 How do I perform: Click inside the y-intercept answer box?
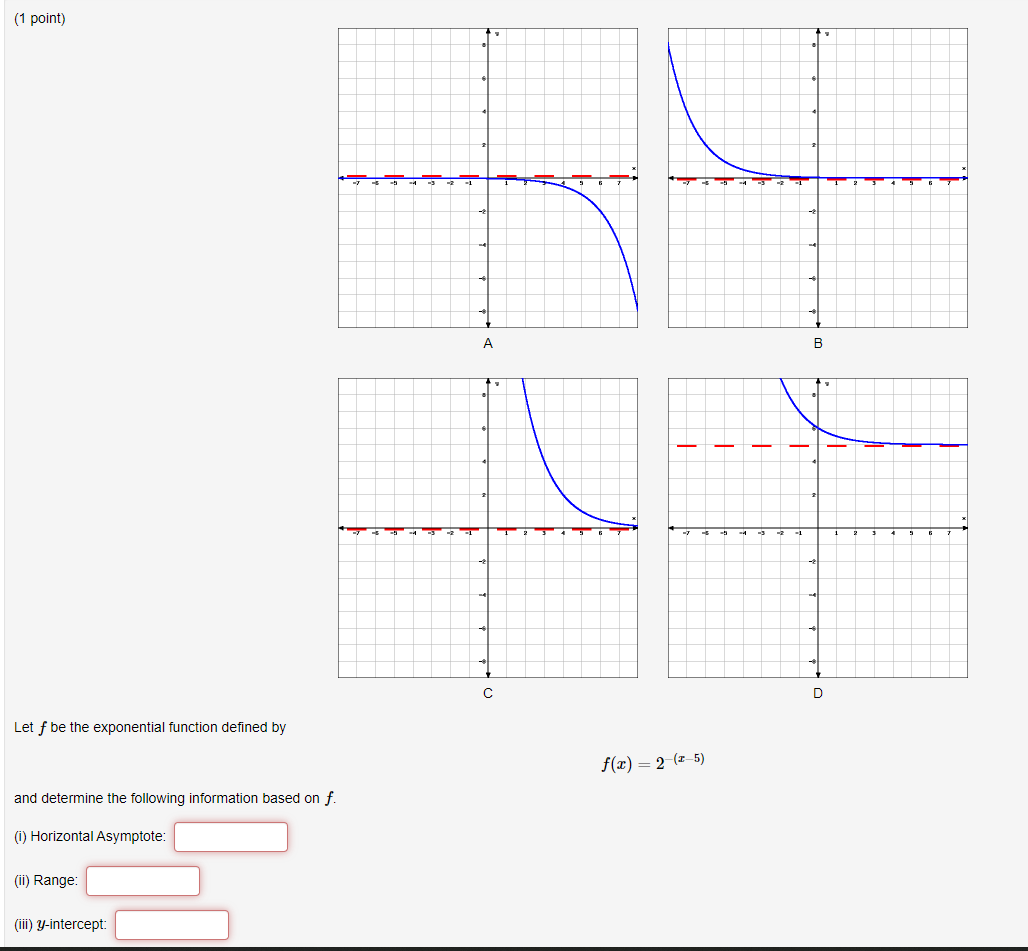click(x=171, y=924)
